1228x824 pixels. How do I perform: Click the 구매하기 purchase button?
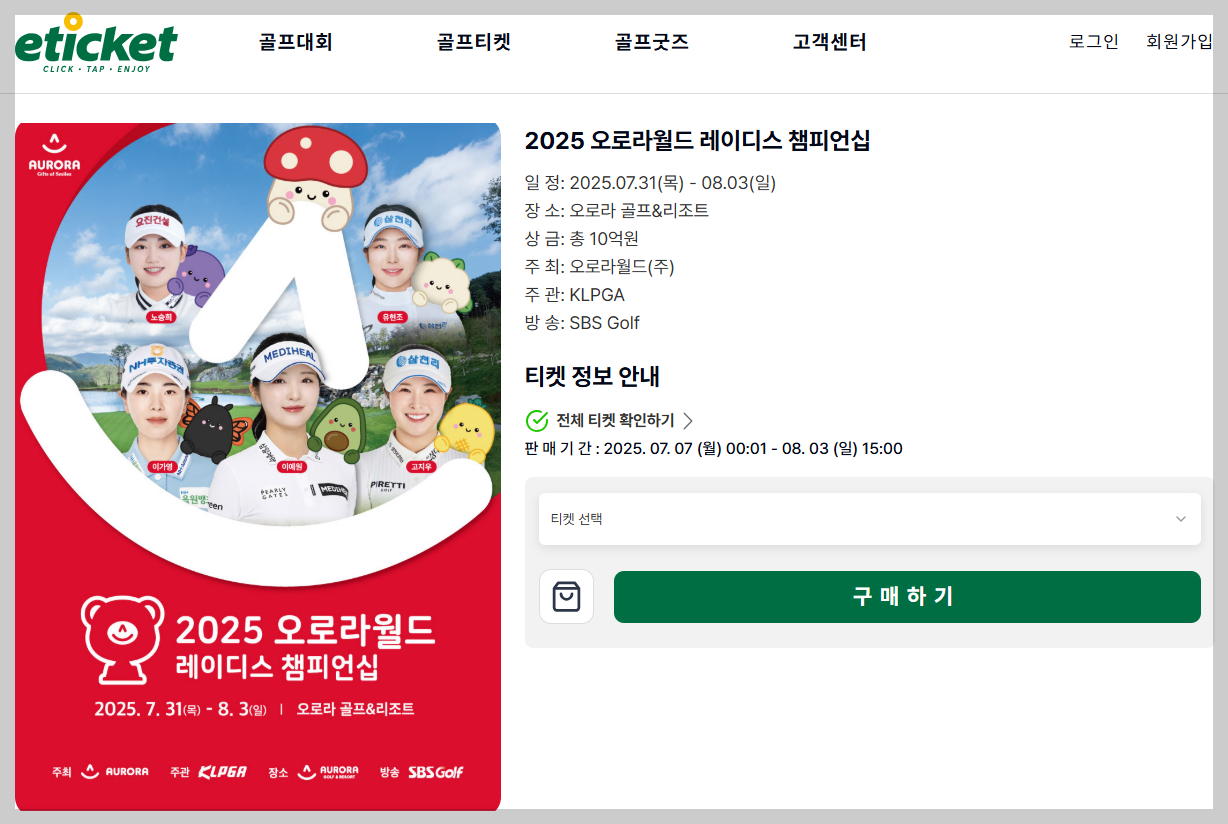coord(907,597)
